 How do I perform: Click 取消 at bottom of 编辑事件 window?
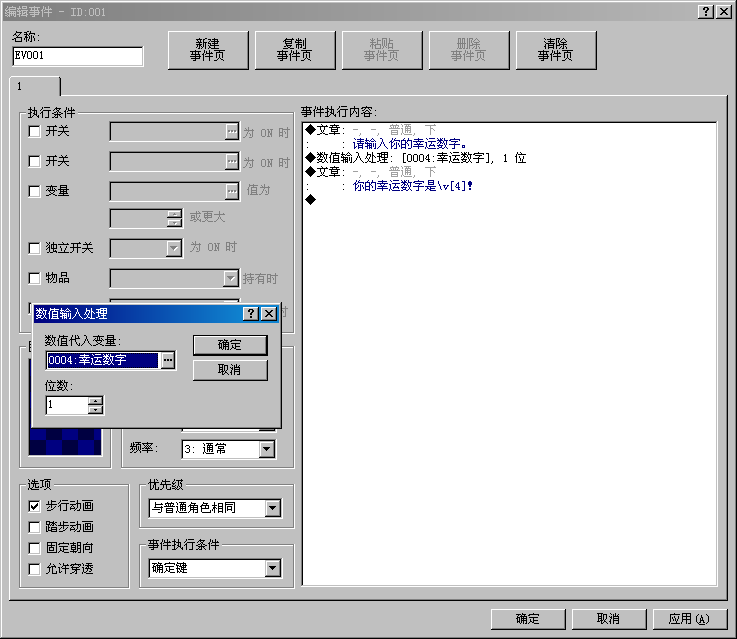click(609, 619)
